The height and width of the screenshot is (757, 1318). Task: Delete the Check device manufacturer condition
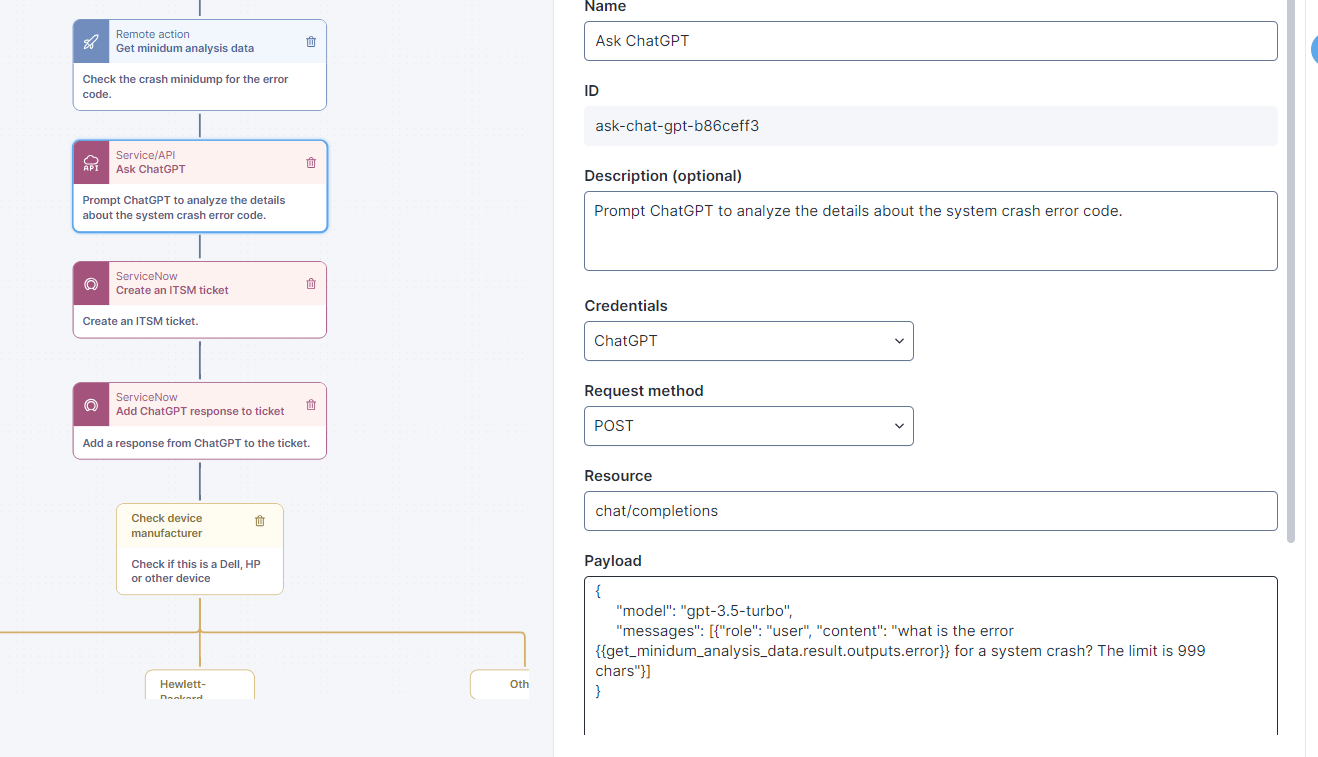tap(260, 521)
